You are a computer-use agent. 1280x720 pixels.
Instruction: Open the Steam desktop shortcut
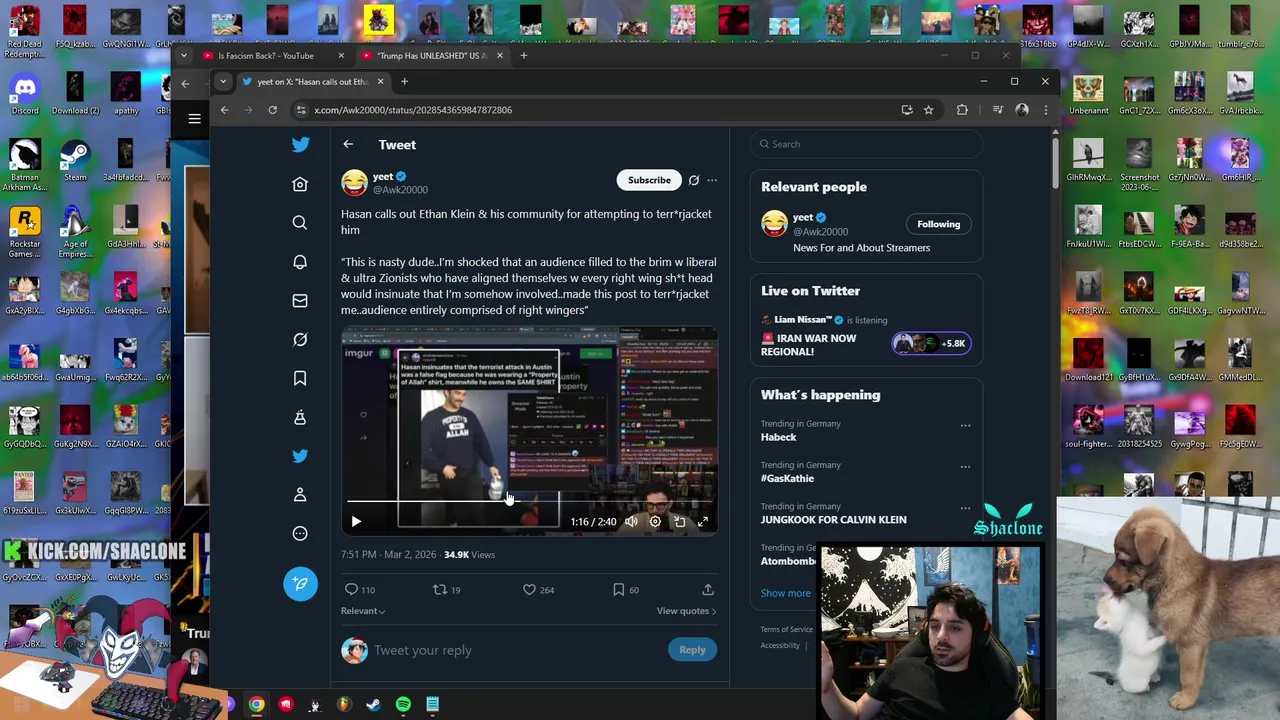coord(75,160)
